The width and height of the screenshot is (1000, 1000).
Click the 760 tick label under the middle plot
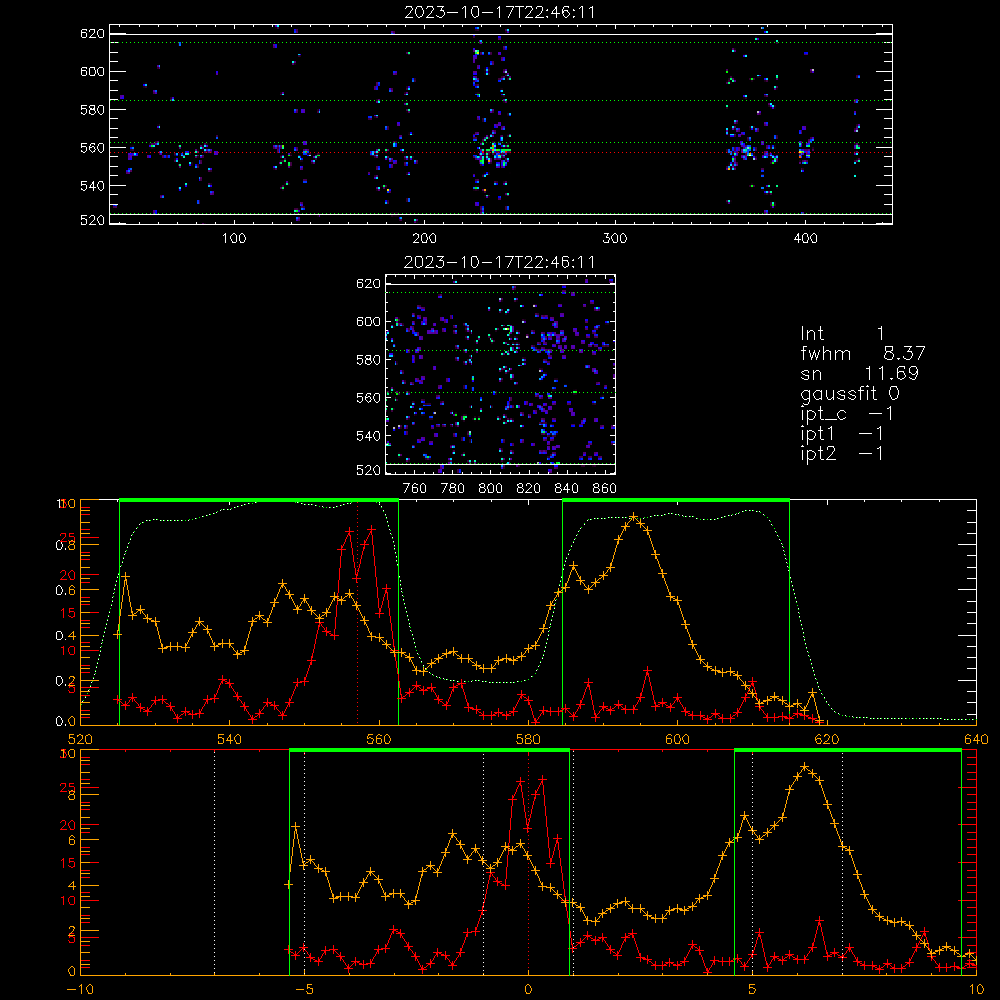[x=415, y=489]
